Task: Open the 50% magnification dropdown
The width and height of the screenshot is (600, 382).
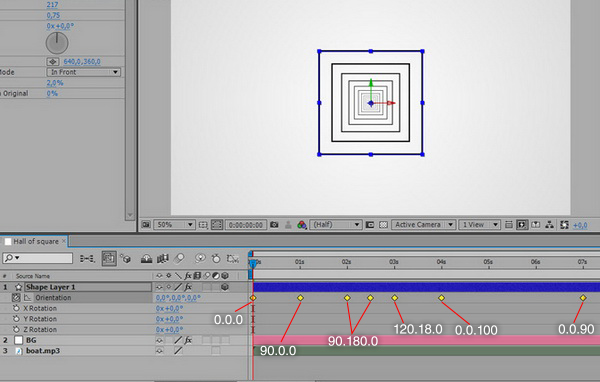Action: click(x=174, y=225)
